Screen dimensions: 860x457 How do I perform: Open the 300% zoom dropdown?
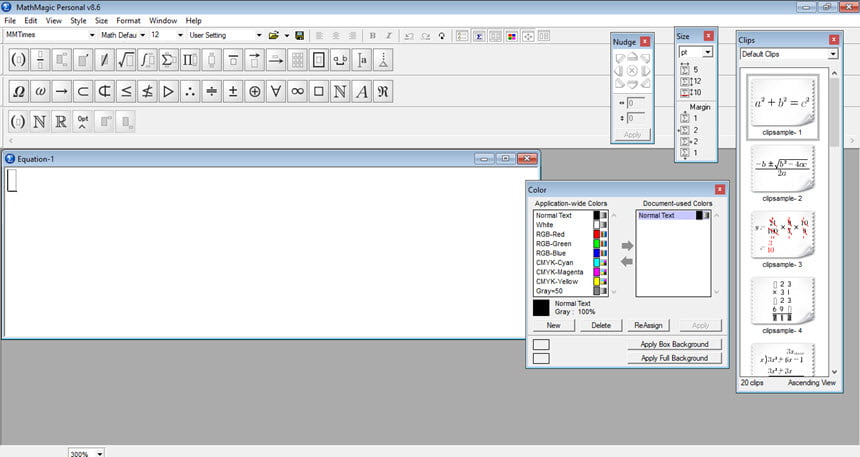coord(100,453)
